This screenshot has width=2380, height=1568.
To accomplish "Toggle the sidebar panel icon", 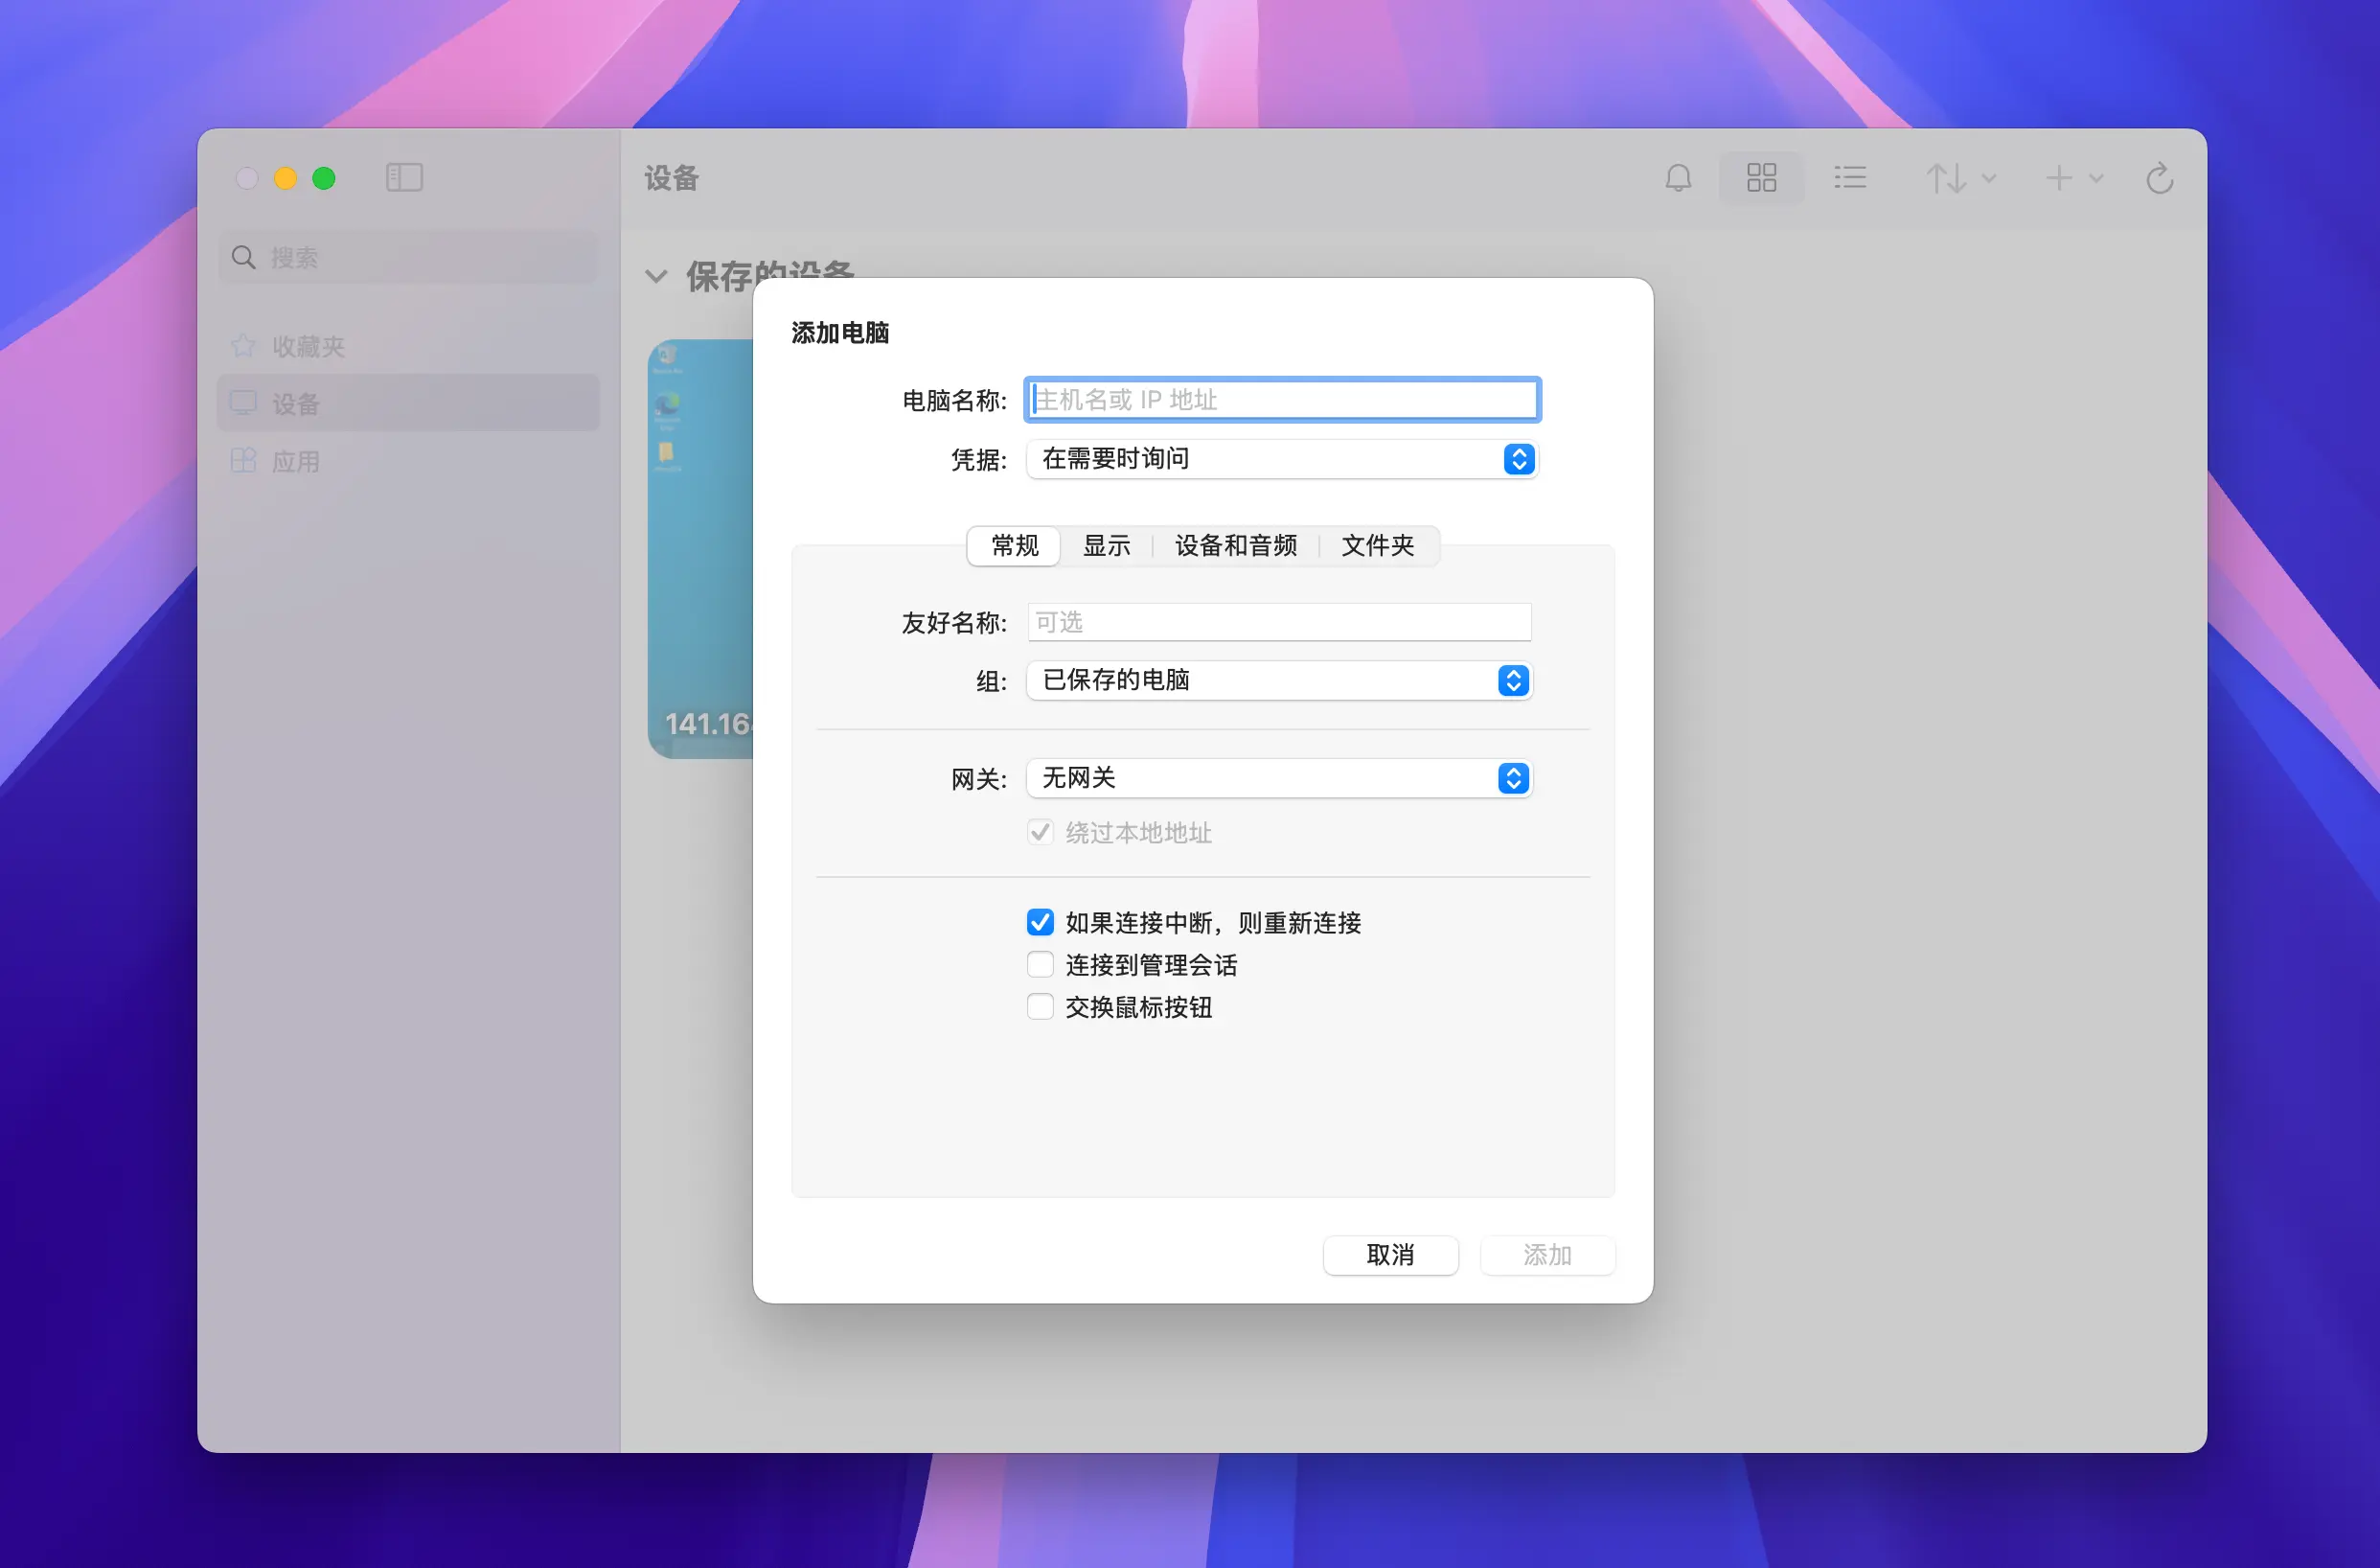I will (x=404, y=178).
